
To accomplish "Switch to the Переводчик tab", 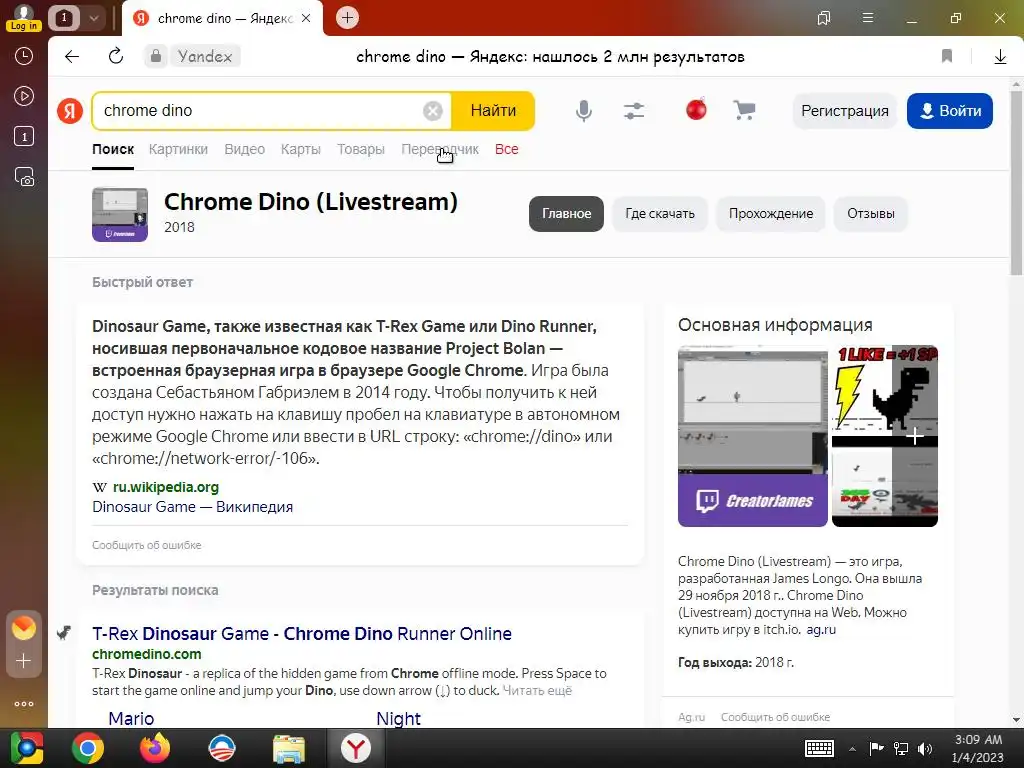I will tap(440, 149).
